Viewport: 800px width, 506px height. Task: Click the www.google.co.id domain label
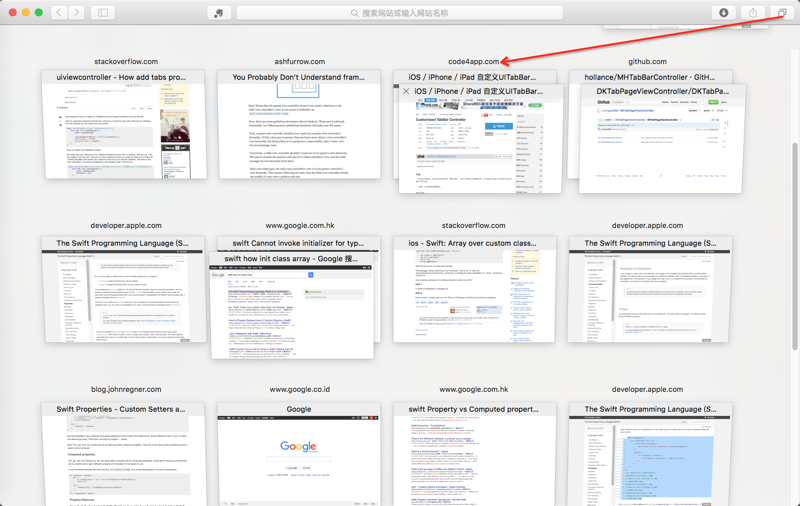pyautogui.click(x=300, y=389)
